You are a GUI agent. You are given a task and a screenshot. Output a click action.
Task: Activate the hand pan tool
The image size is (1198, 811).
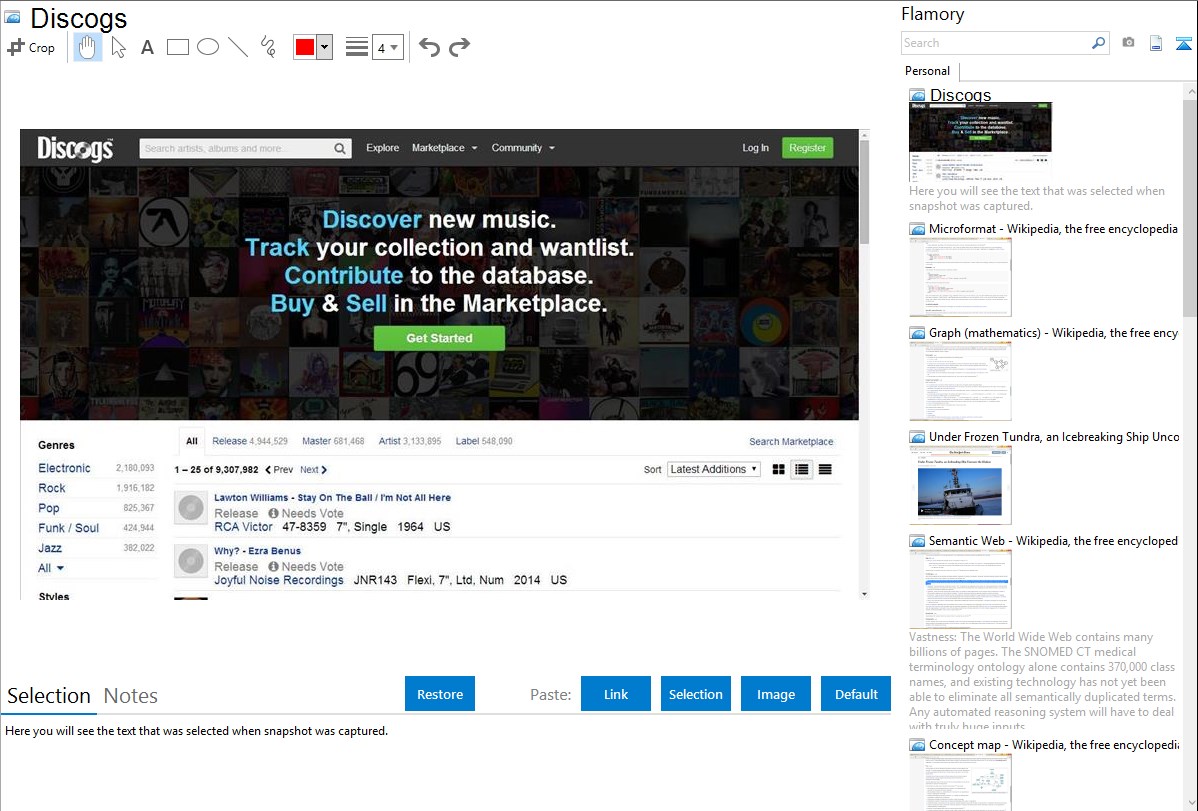(x=87, y=47)
